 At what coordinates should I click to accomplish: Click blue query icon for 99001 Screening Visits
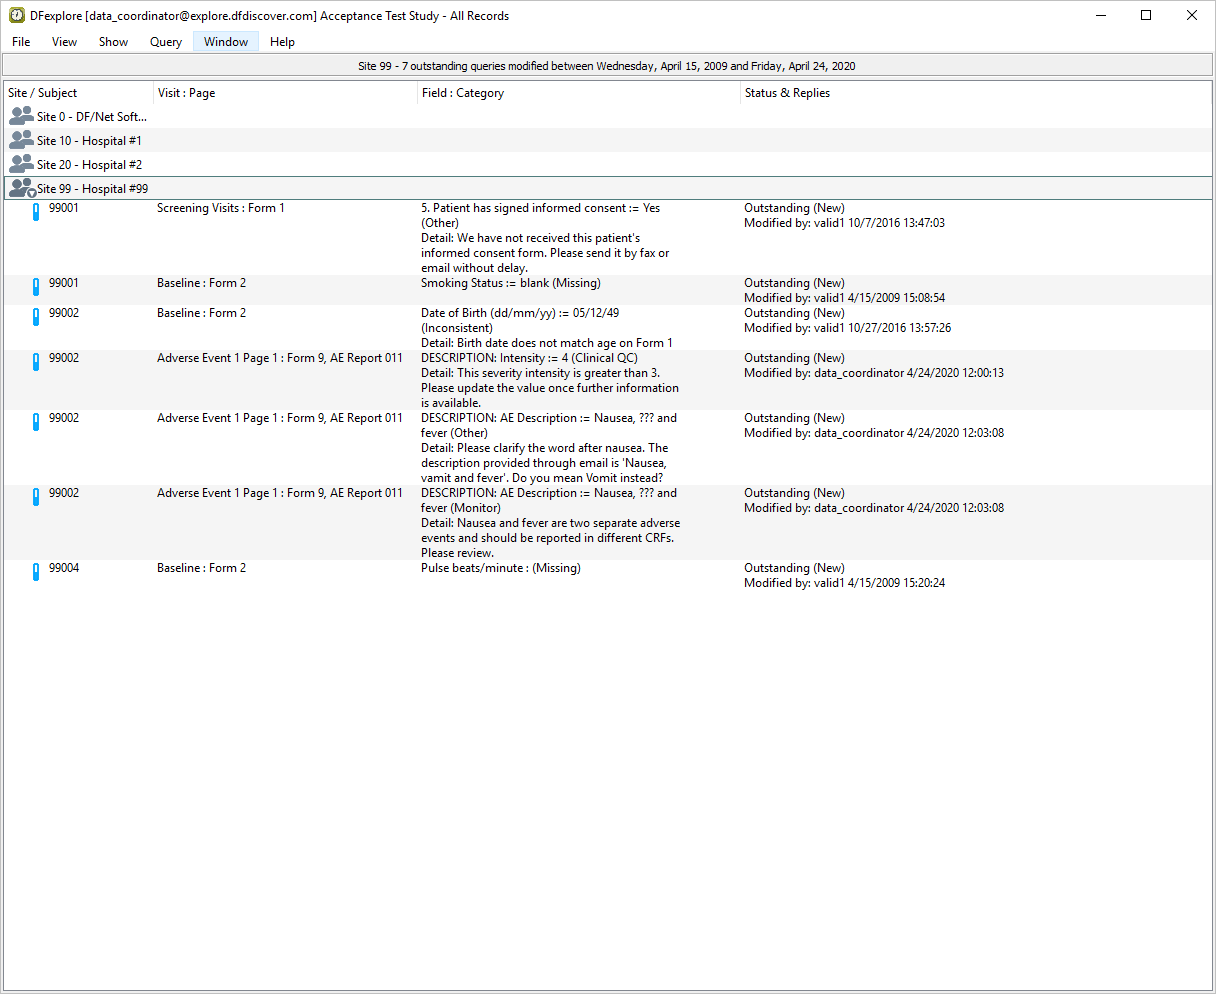point(36,212)
